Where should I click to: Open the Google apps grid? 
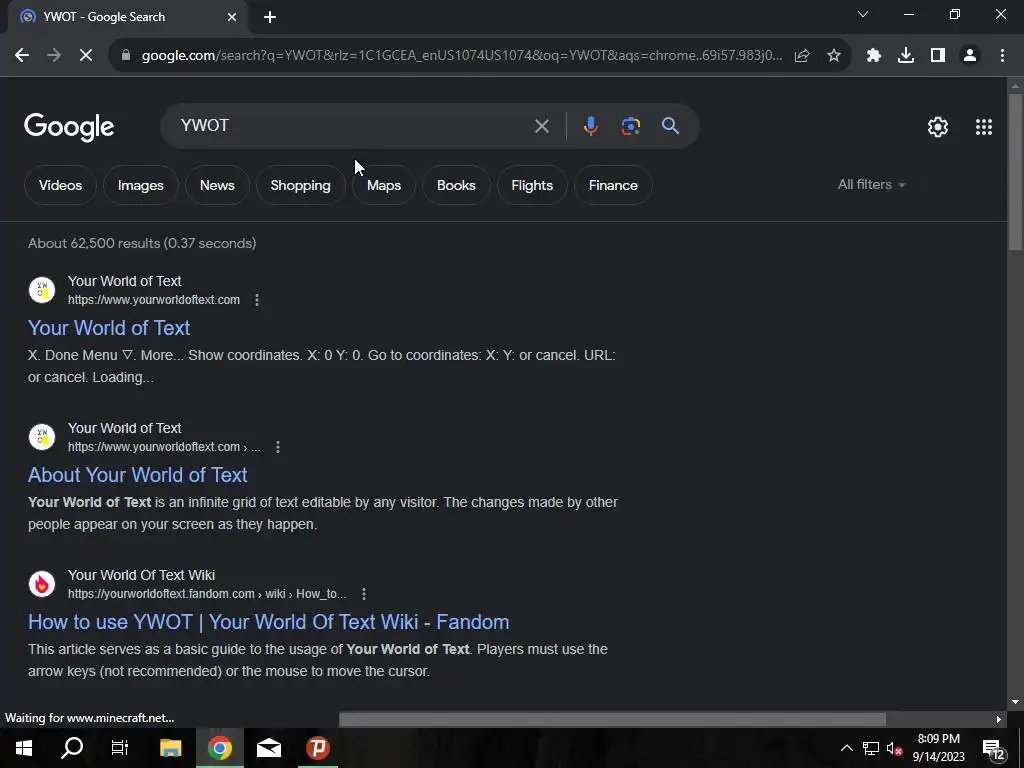(984, 127)
